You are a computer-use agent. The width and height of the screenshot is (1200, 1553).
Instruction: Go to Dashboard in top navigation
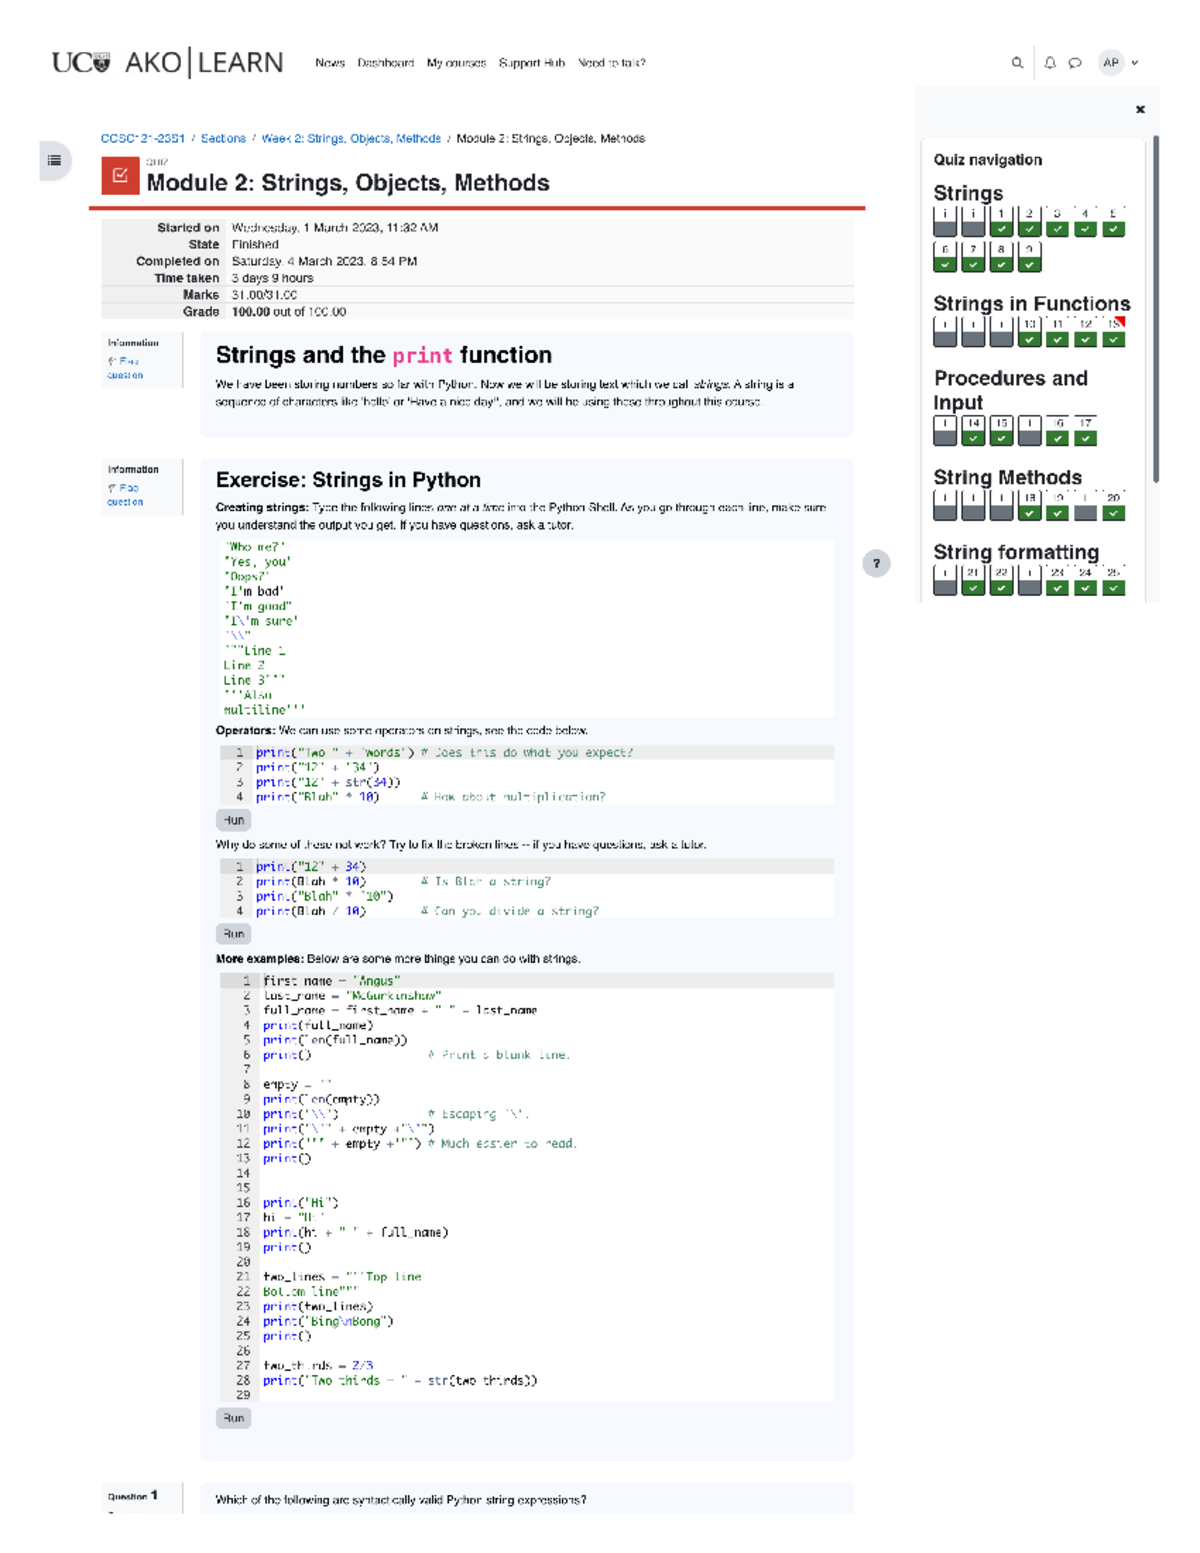click(x=385, y=63)
